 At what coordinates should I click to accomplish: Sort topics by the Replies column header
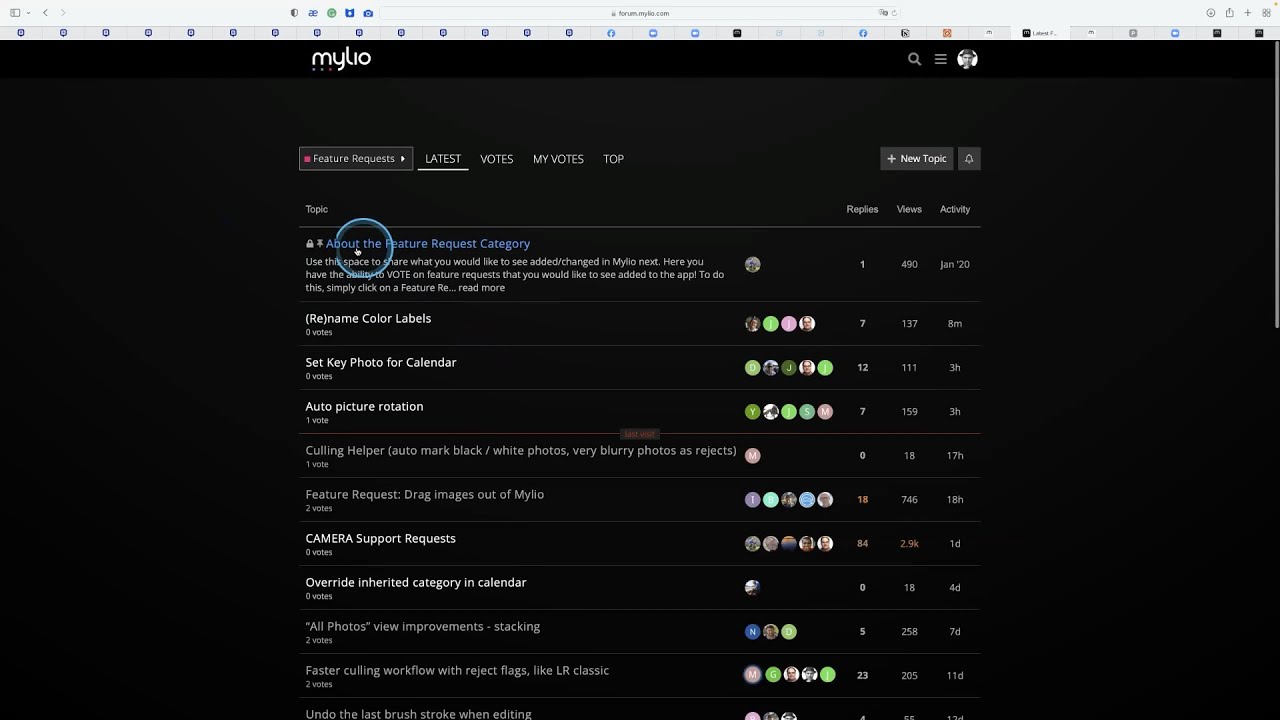pos(862,209)
